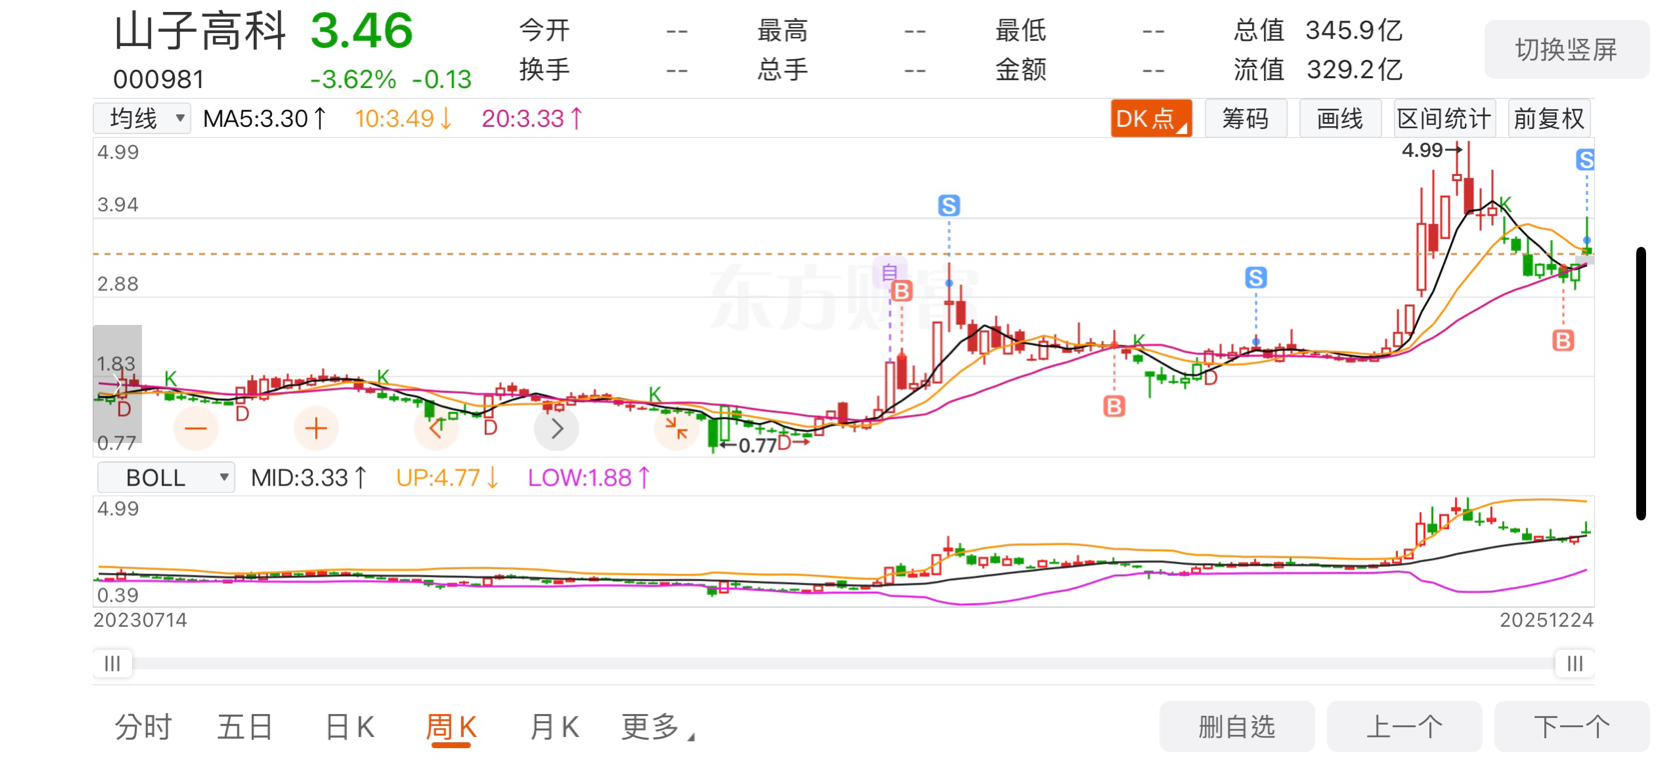Shift chart left with left arrow icon
The image size is (1663, 768).
[x=436, y=429]
